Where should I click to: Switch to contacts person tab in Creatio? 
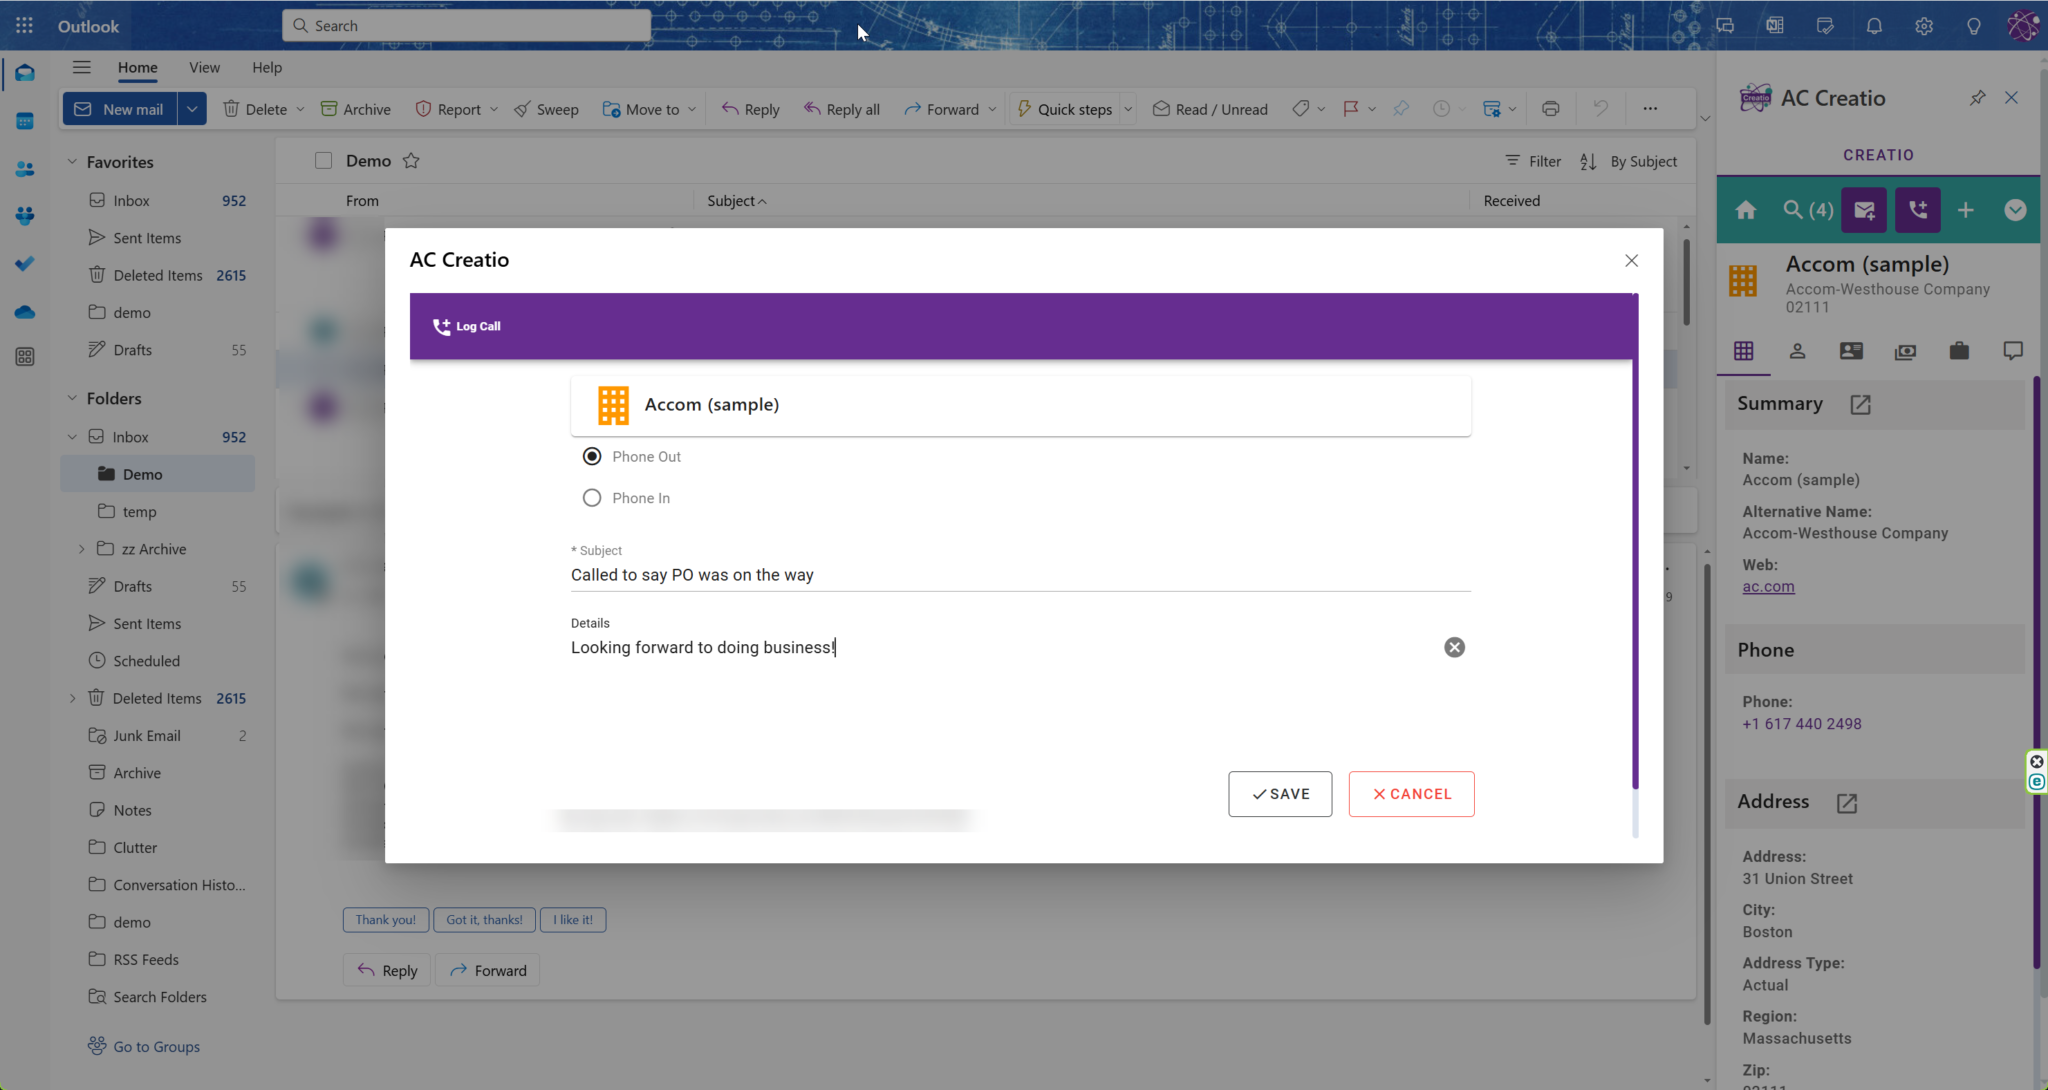click(x=1797, y=351)
